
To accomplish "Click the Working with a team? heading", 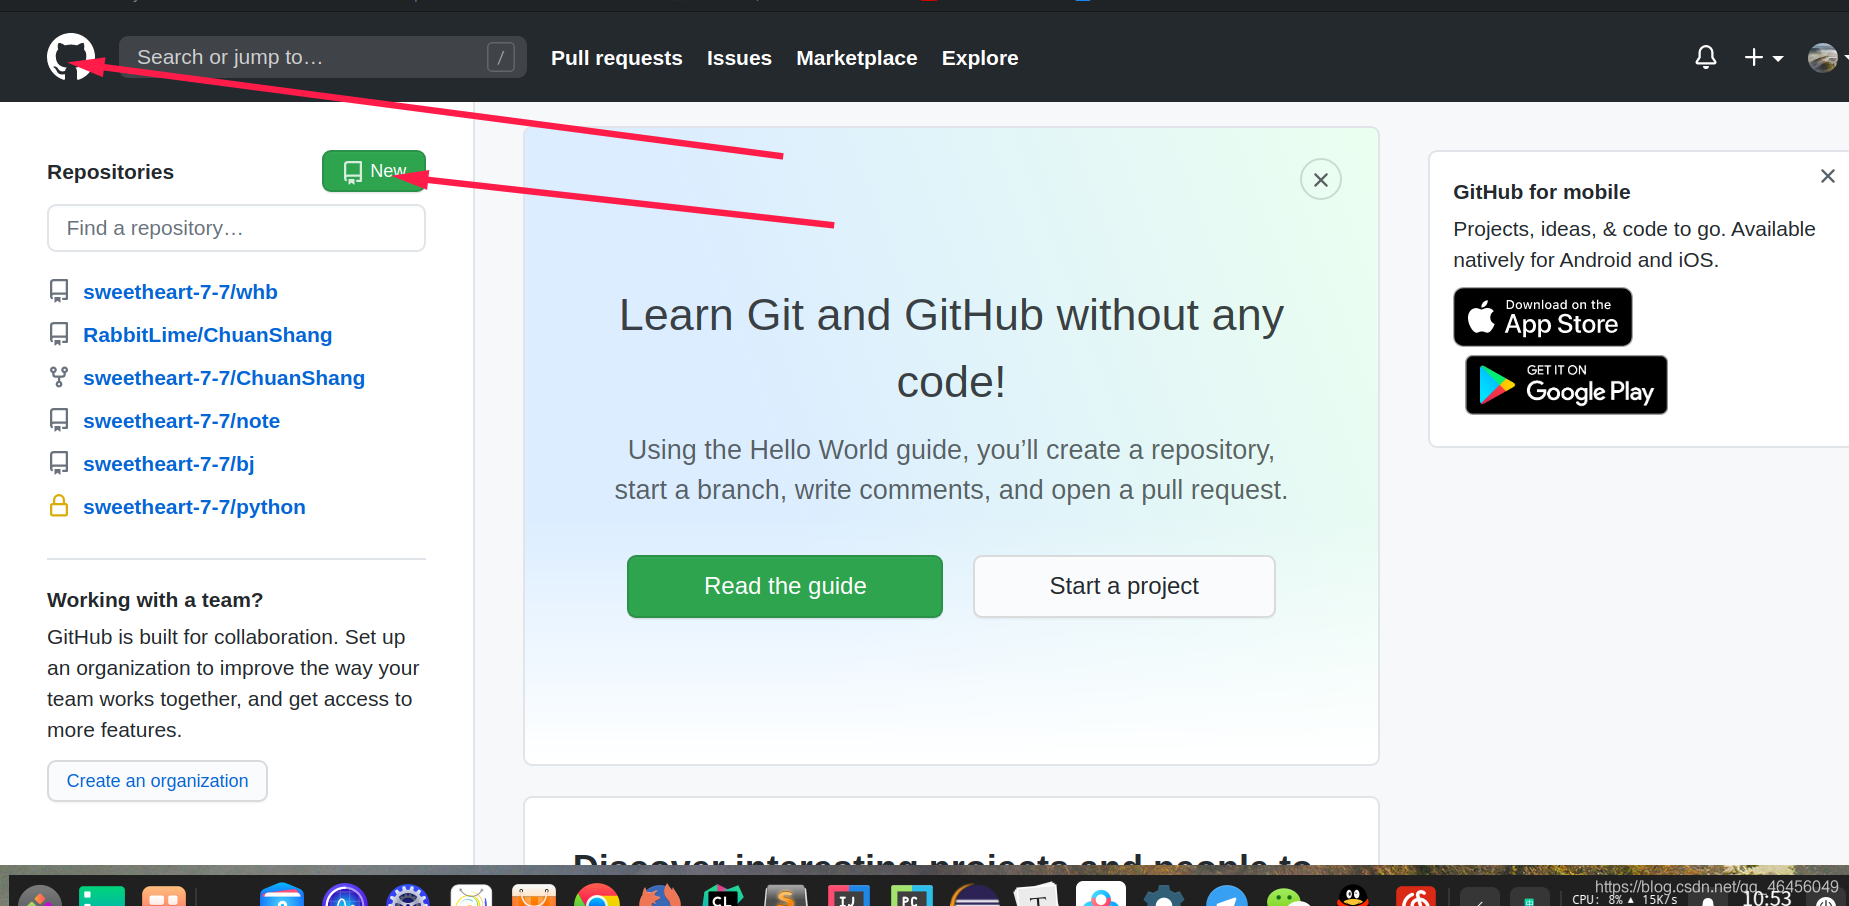I will tap(155, 600).
